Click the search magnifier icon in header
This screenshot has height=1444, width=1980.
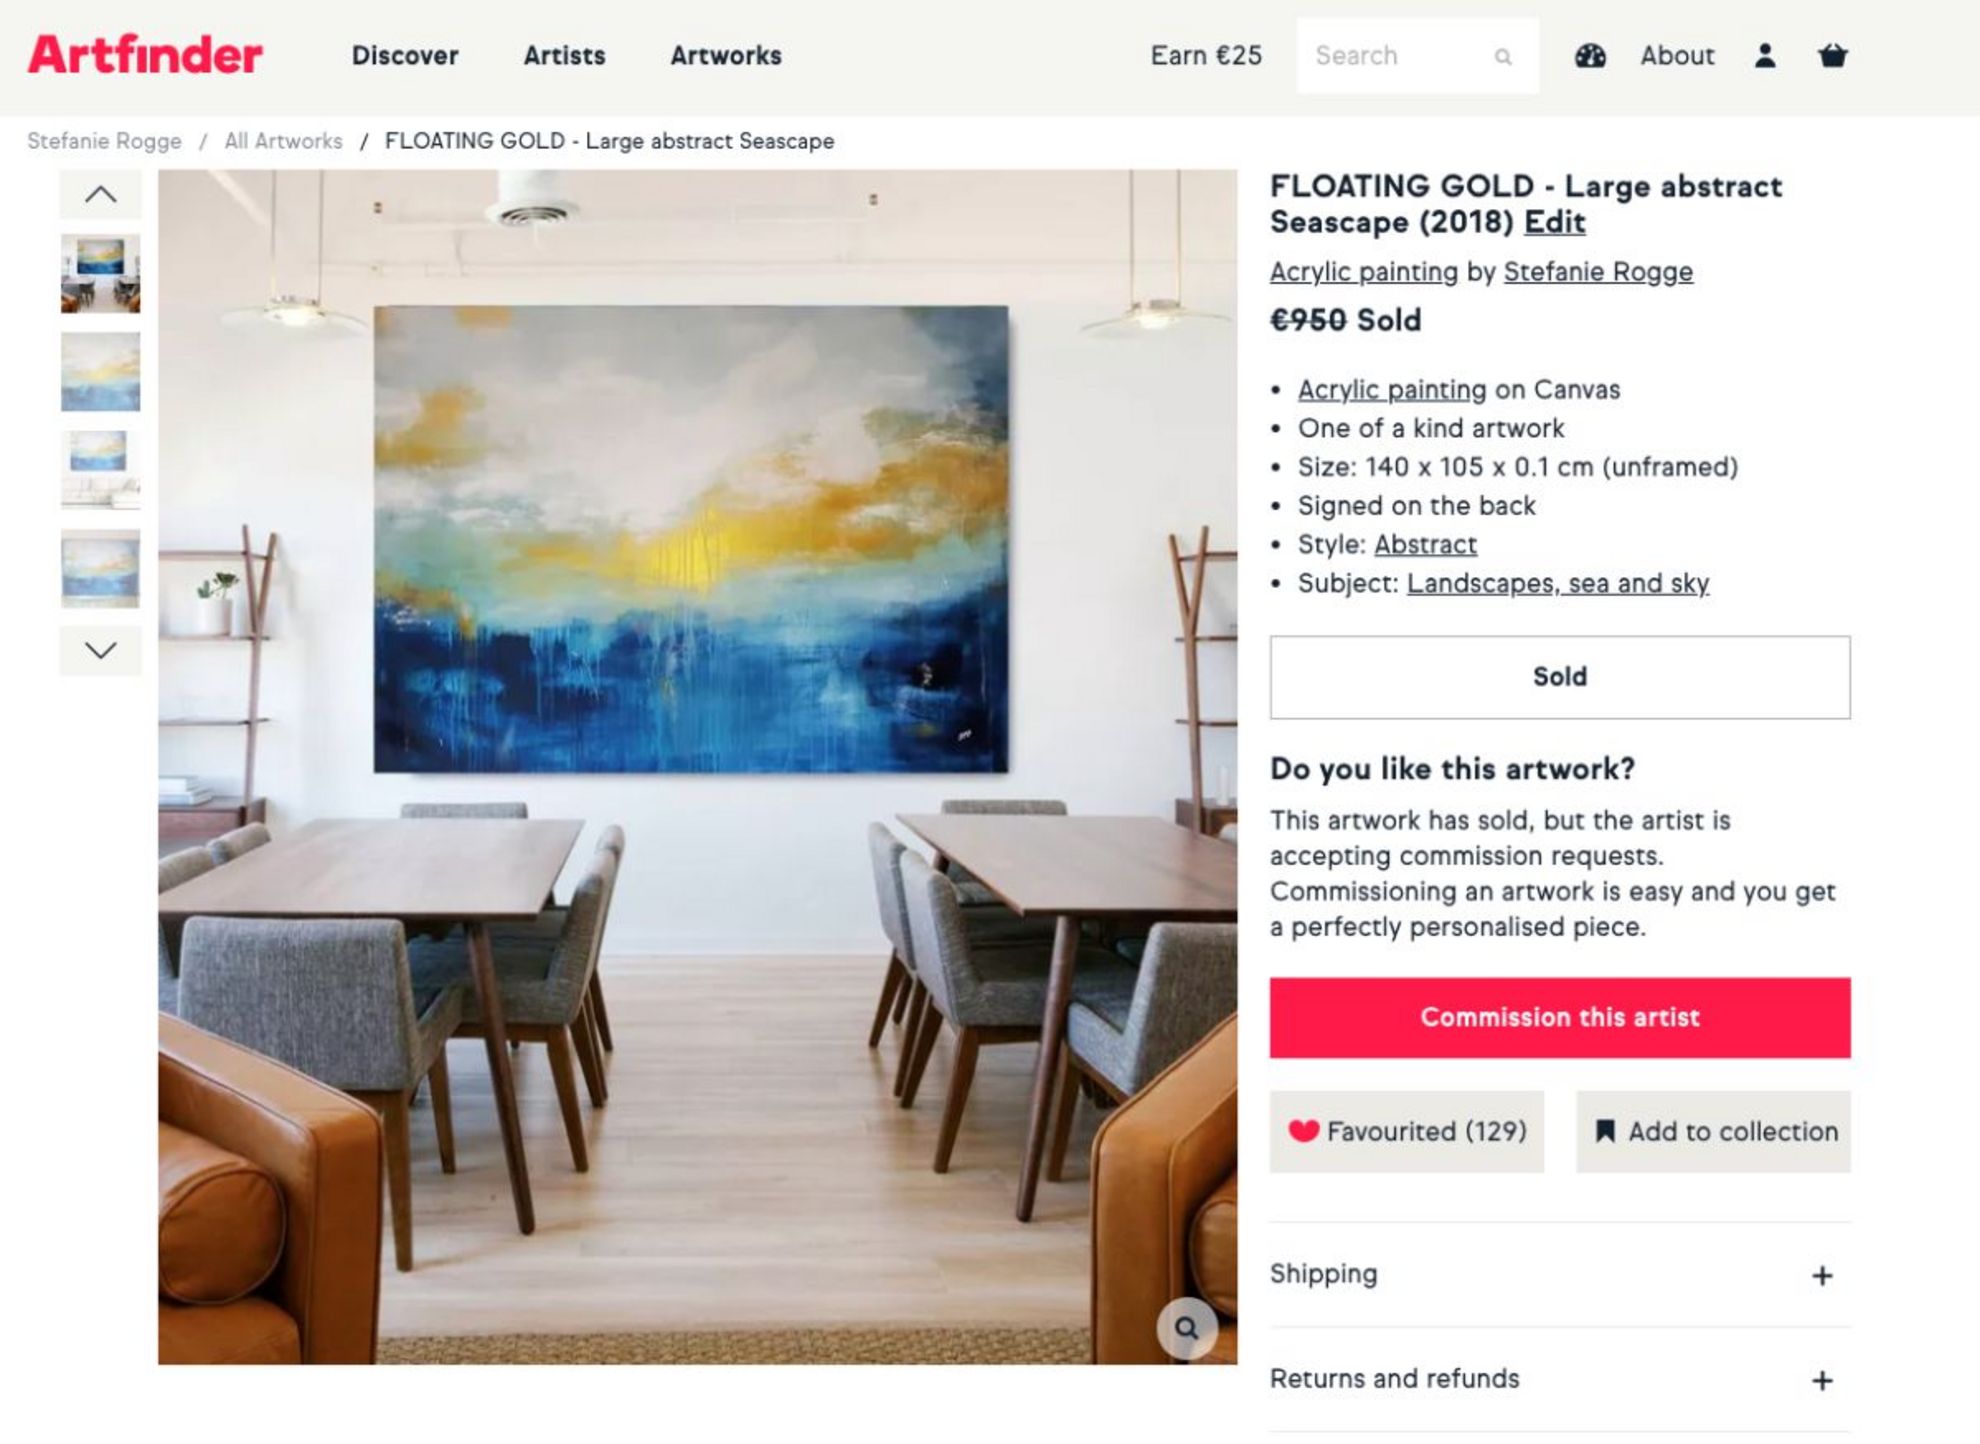tap(1503, 57)
